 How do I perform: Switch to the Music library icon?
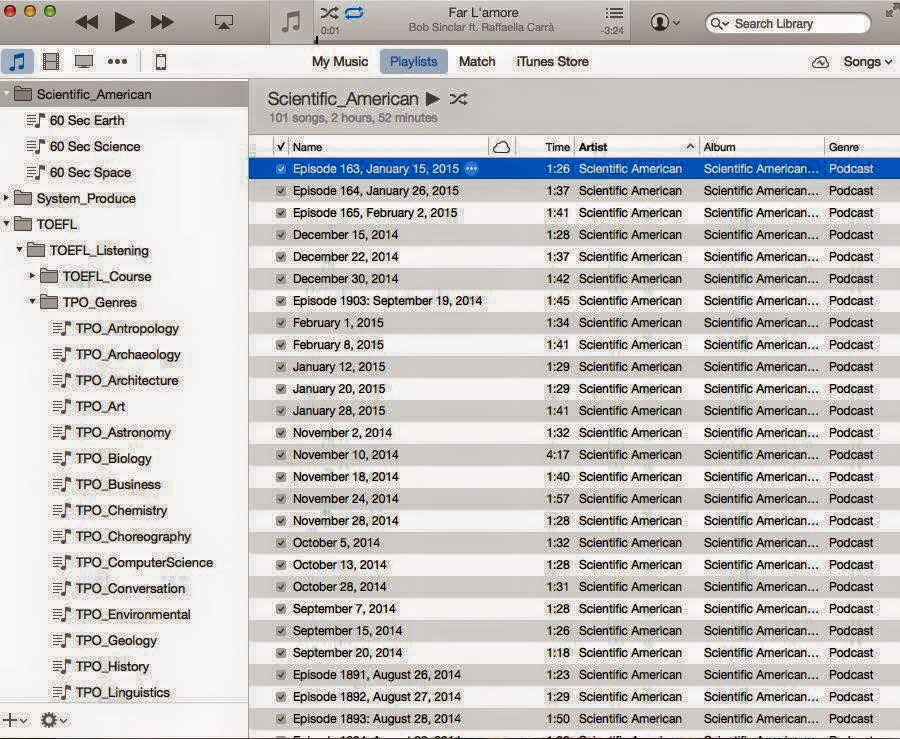point(17,61)
